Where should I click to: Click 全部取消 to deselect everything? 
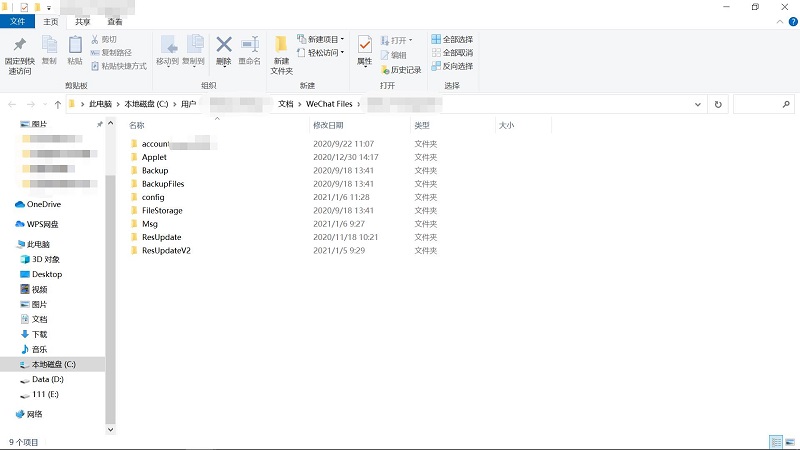coord(452,52)
